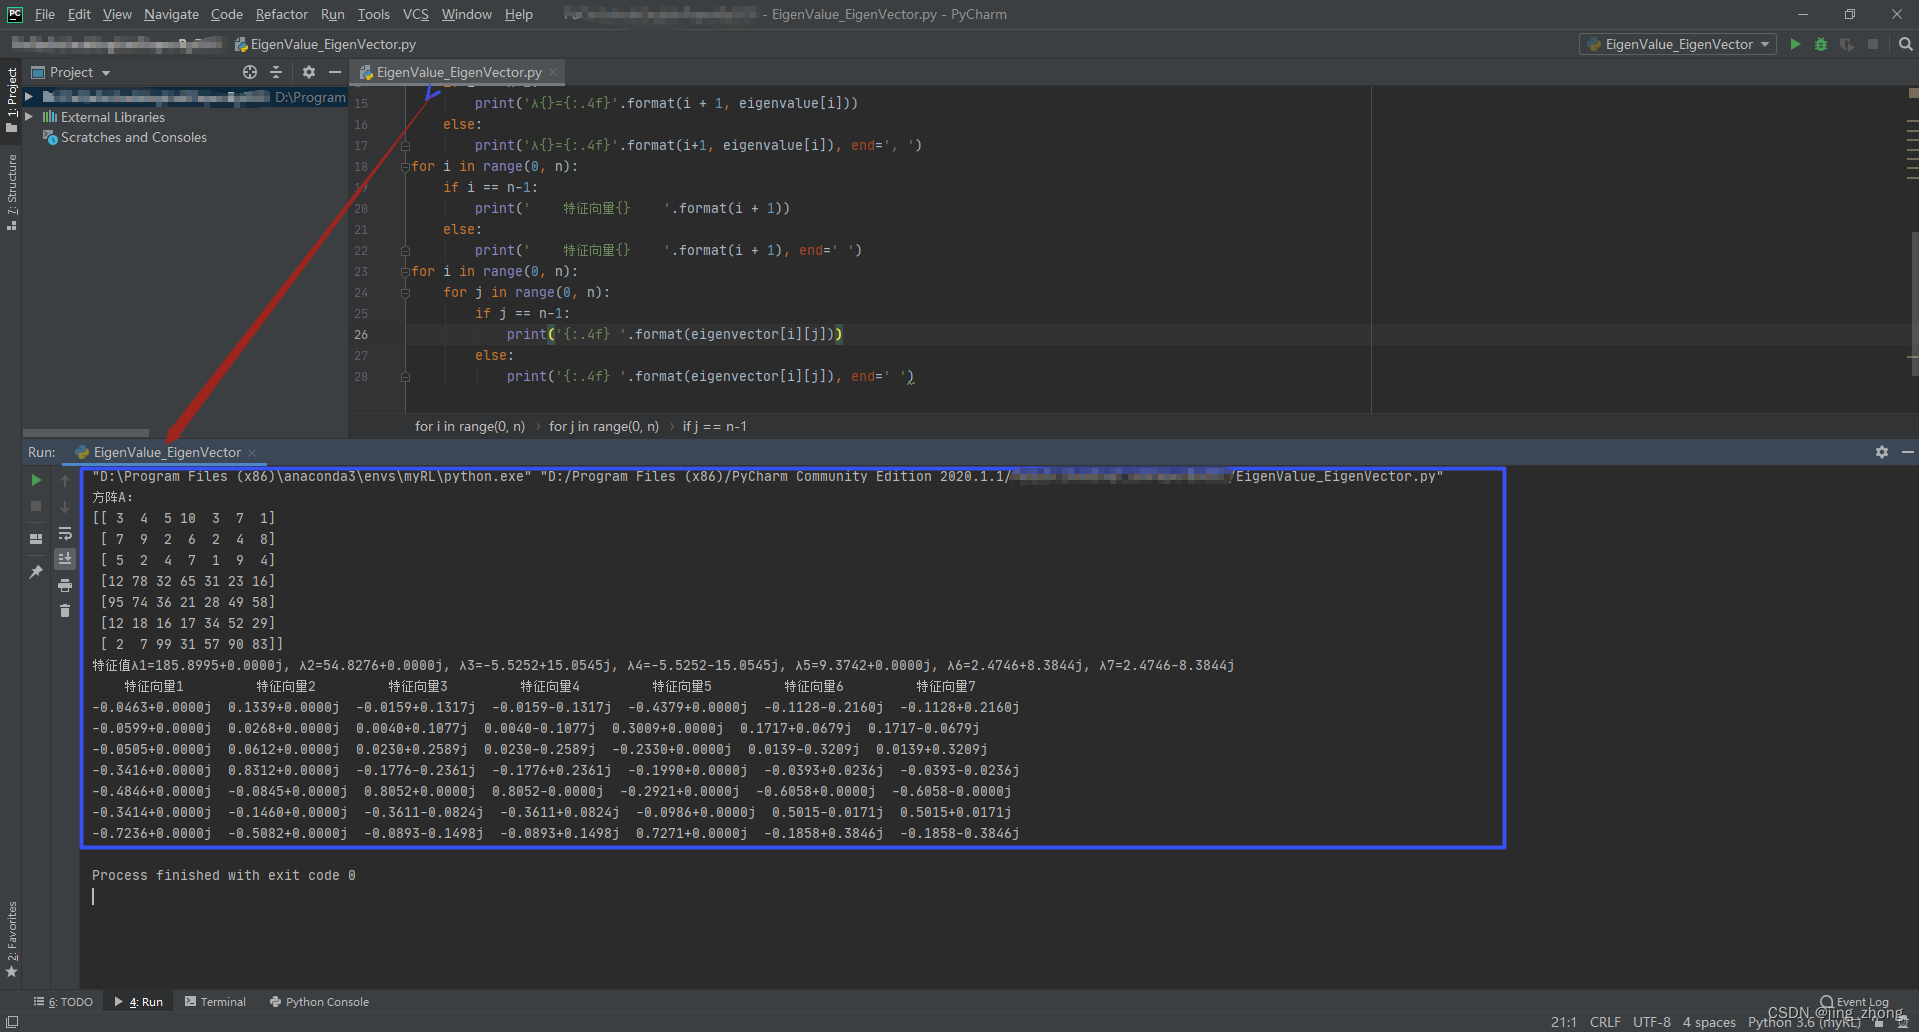This screenshot has height=1032, width=1919.
Task: Fold the for loop at line 23
Action: point(405,271)
